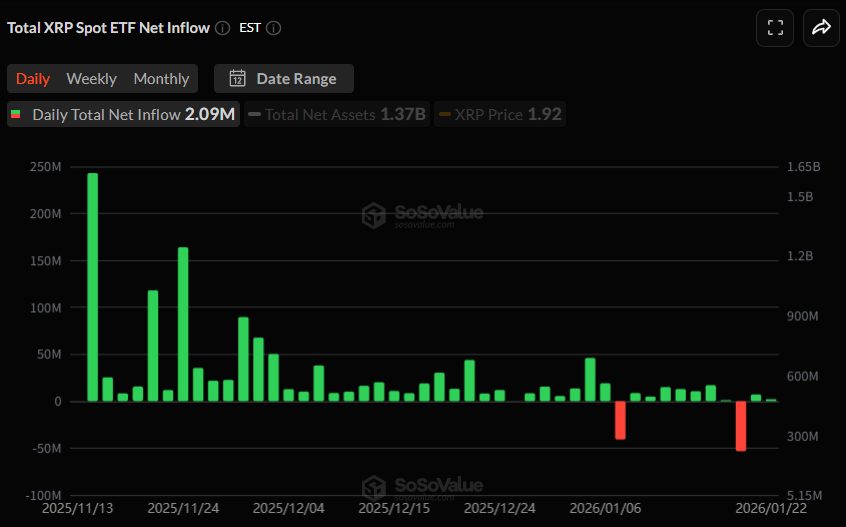Click the red outflow bar near 2026/01/06
The width and height of the screenshot is (846, 527).
[x=620, y=420]
